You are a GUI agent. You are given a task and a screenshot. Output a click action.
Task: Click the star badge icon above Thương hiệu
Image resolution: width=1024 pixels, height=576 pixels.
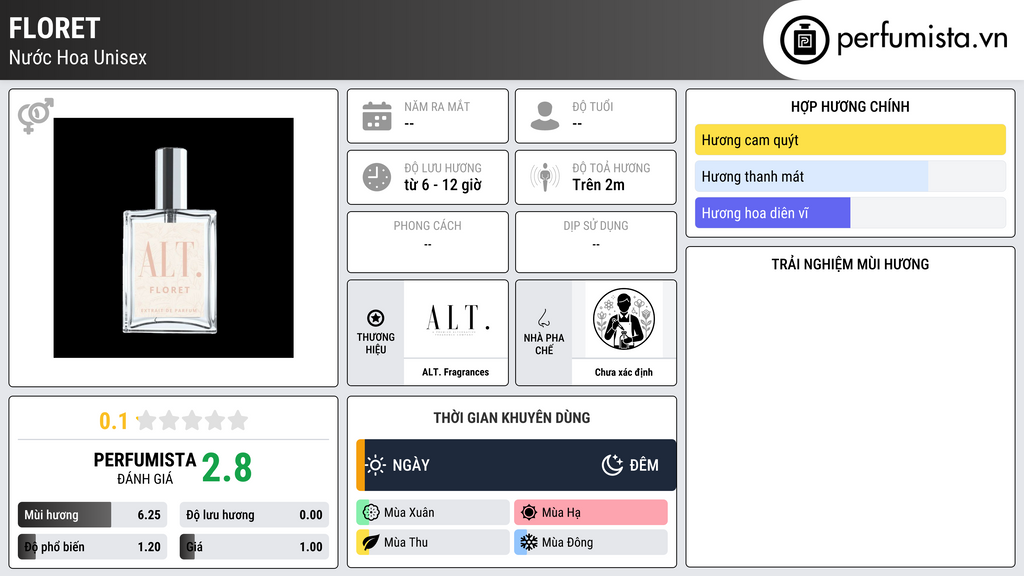pyautogui.click(x=376, y=318)
